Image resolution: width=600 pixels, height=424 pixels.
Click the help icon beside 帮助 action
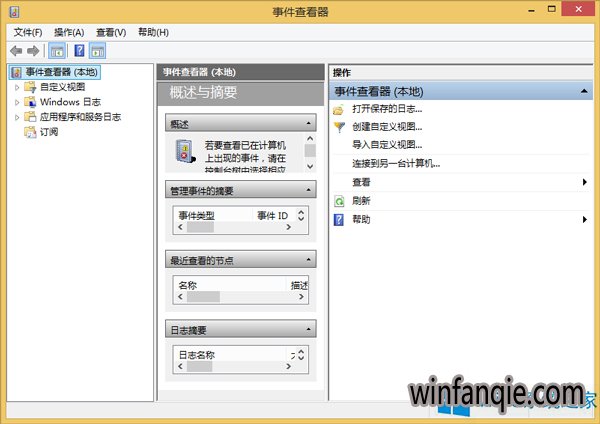tap(339, 220)
